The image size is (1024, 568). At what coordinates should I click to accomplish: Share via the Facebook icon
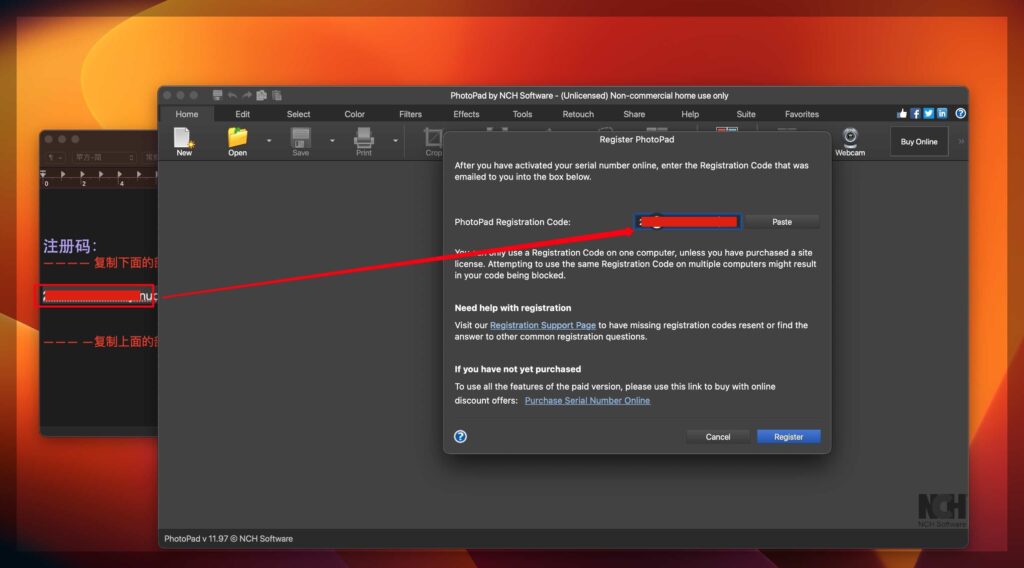tap(916, 114)
